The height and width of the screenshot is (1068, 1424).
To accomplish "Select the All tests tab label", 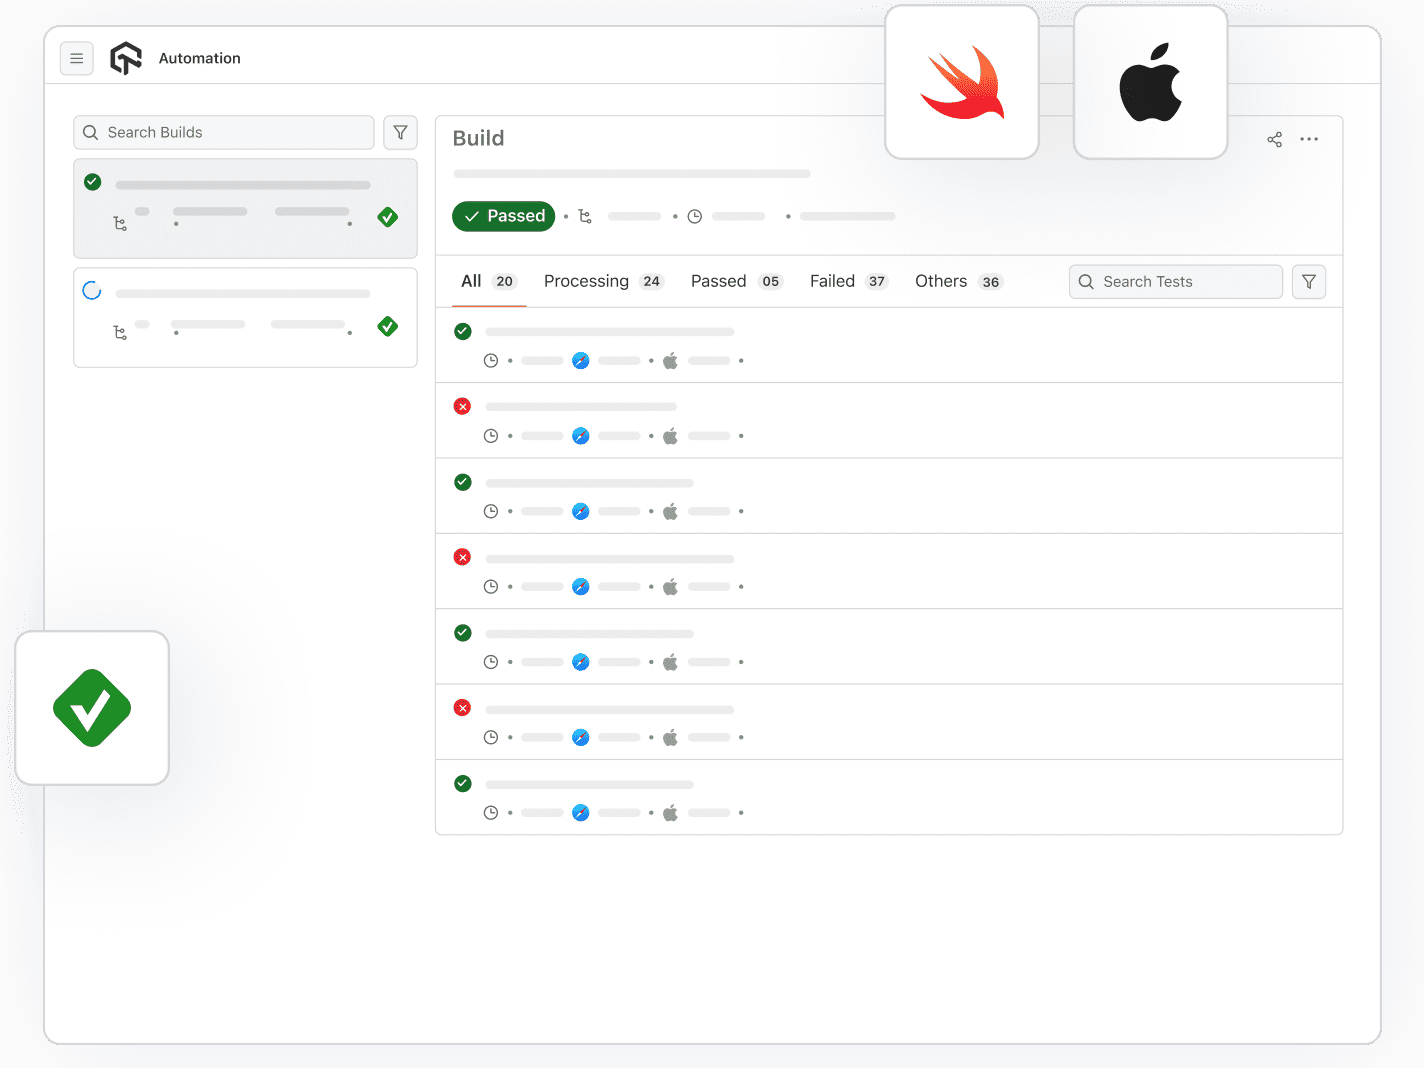I will [x=472, y=281].
